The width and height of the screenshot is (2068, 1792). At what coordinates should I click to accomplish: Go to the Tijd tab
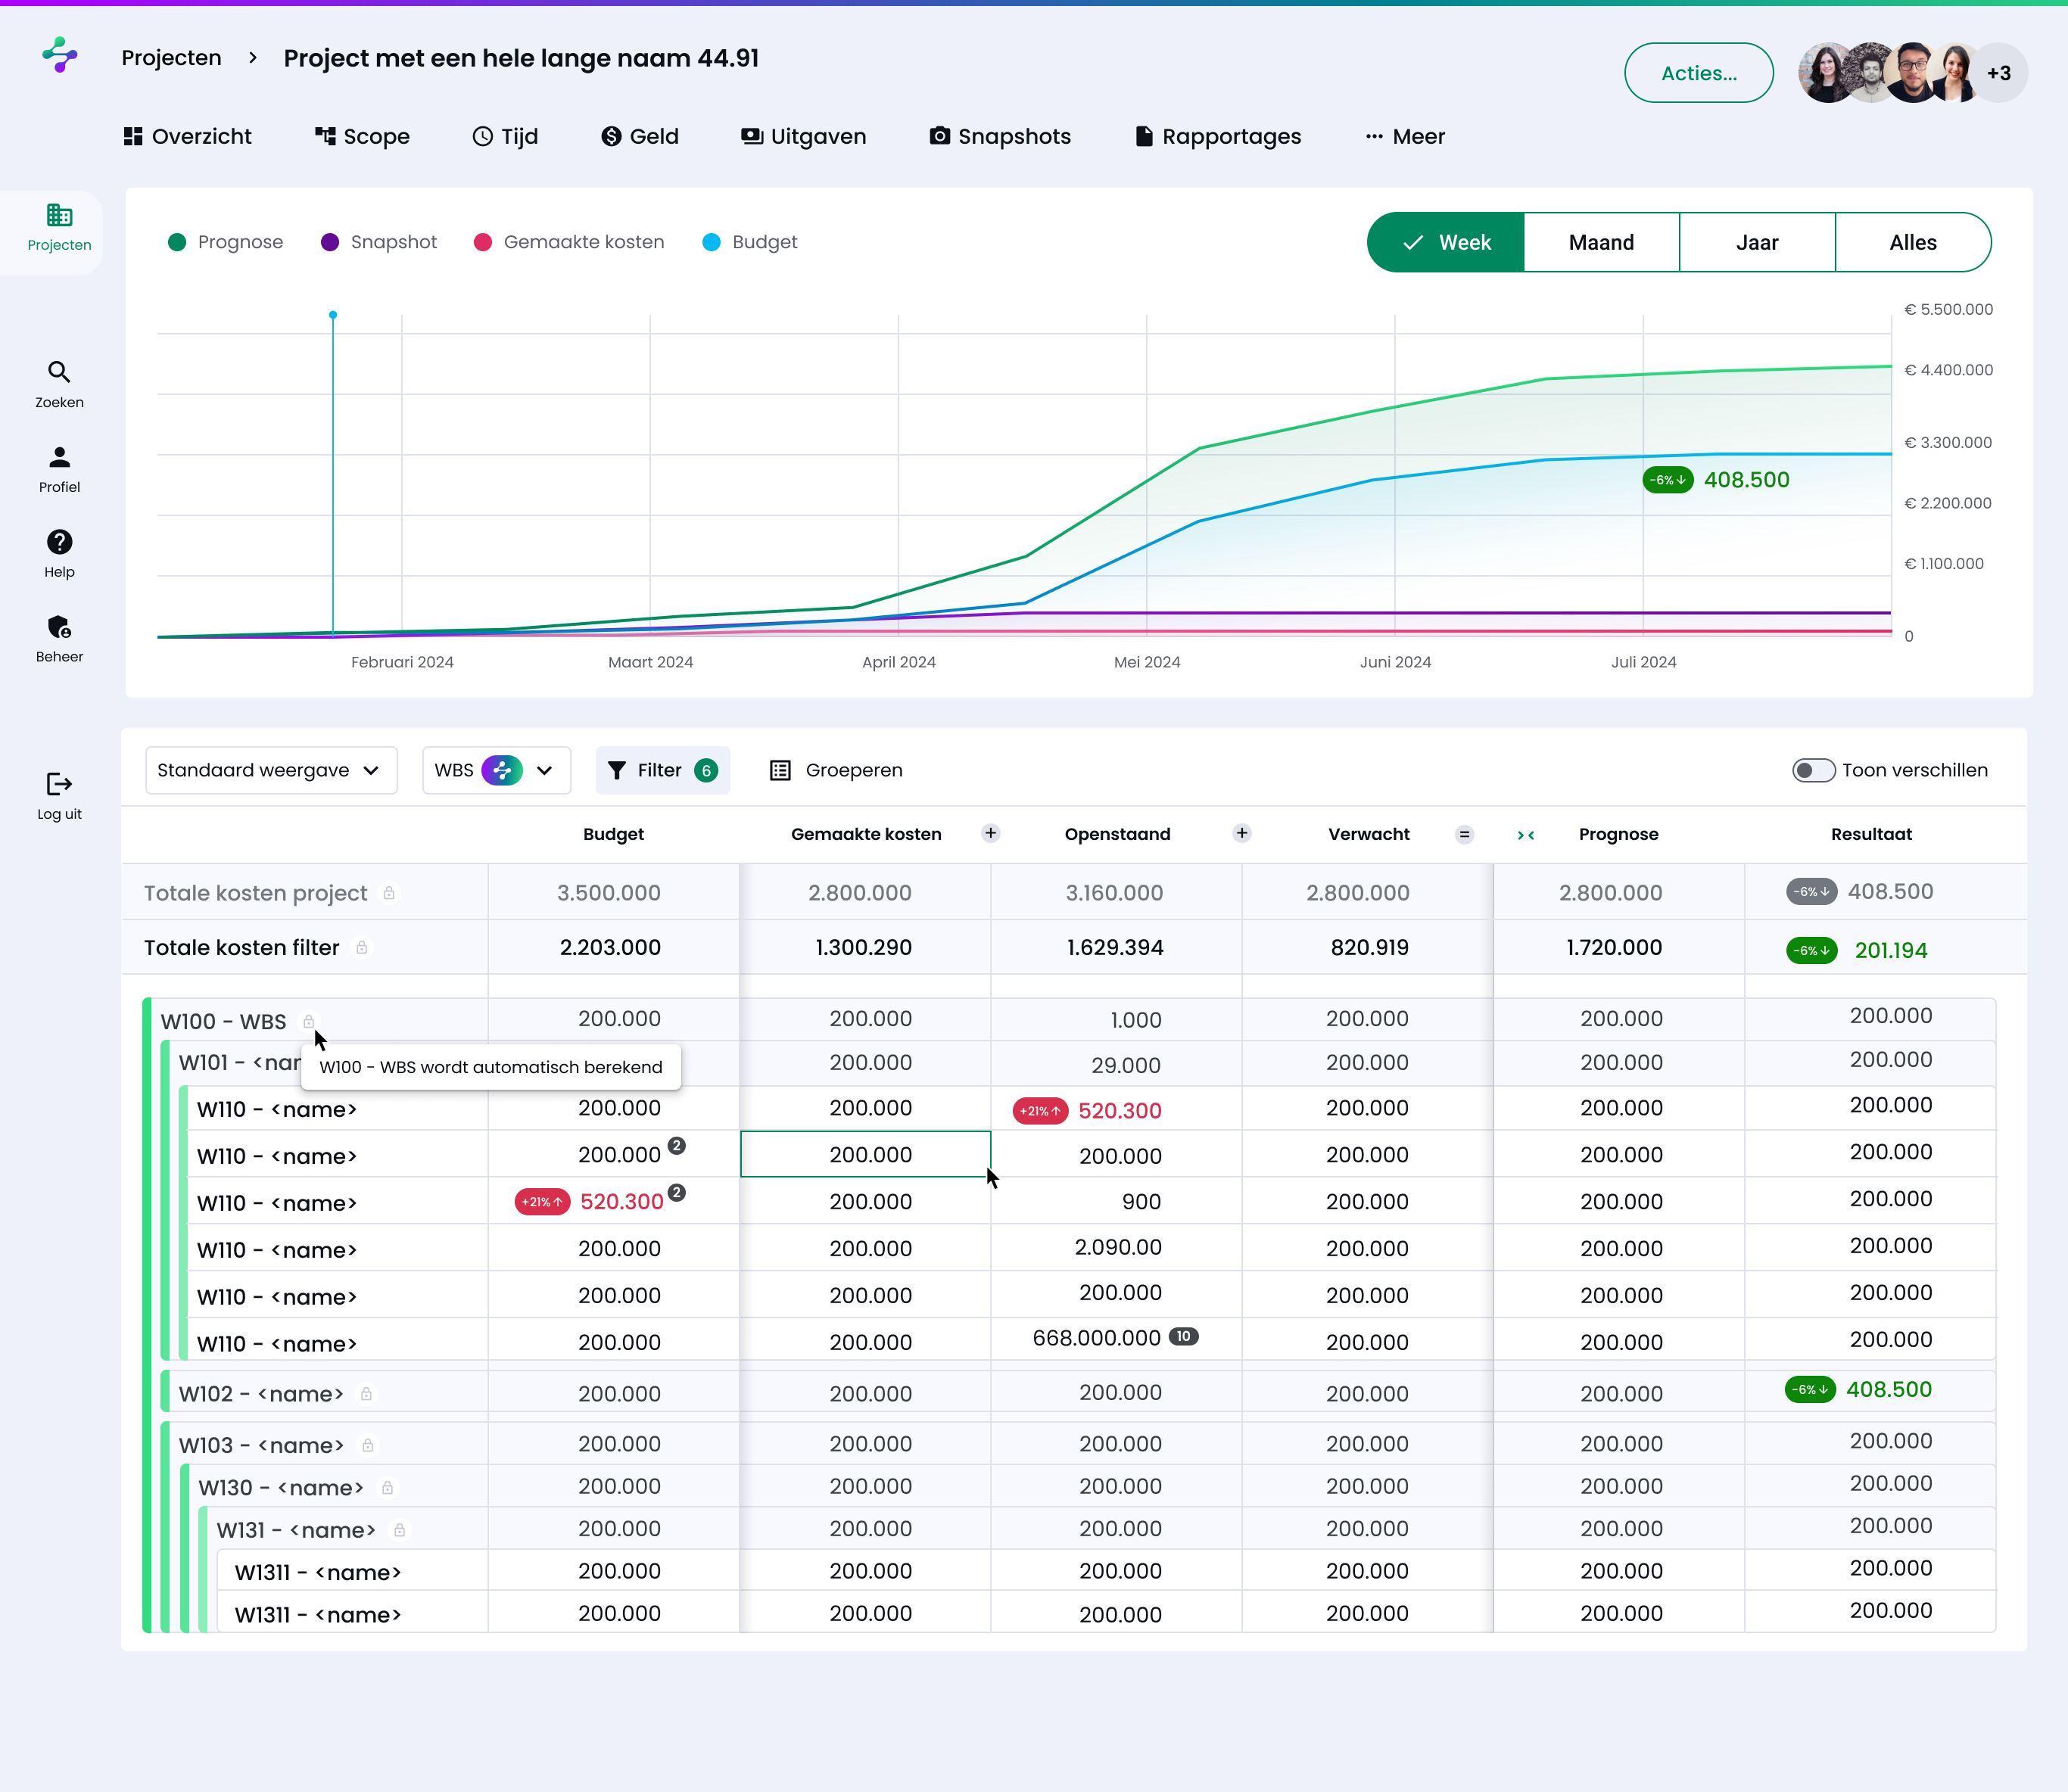click(x=505, y=136)
